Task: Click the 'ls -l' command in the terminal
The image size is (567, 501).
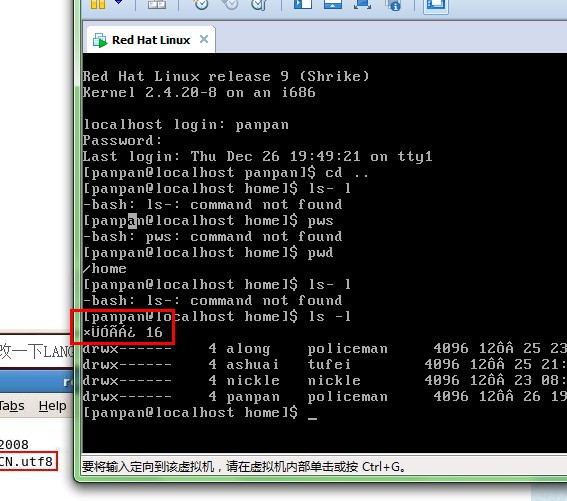Action: [329, 317]
